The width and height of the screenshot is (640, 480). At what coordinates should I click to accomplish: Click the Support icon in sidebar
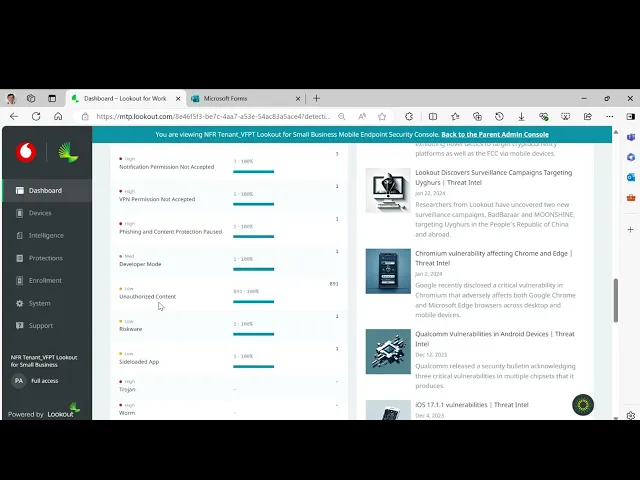(19, 326)
